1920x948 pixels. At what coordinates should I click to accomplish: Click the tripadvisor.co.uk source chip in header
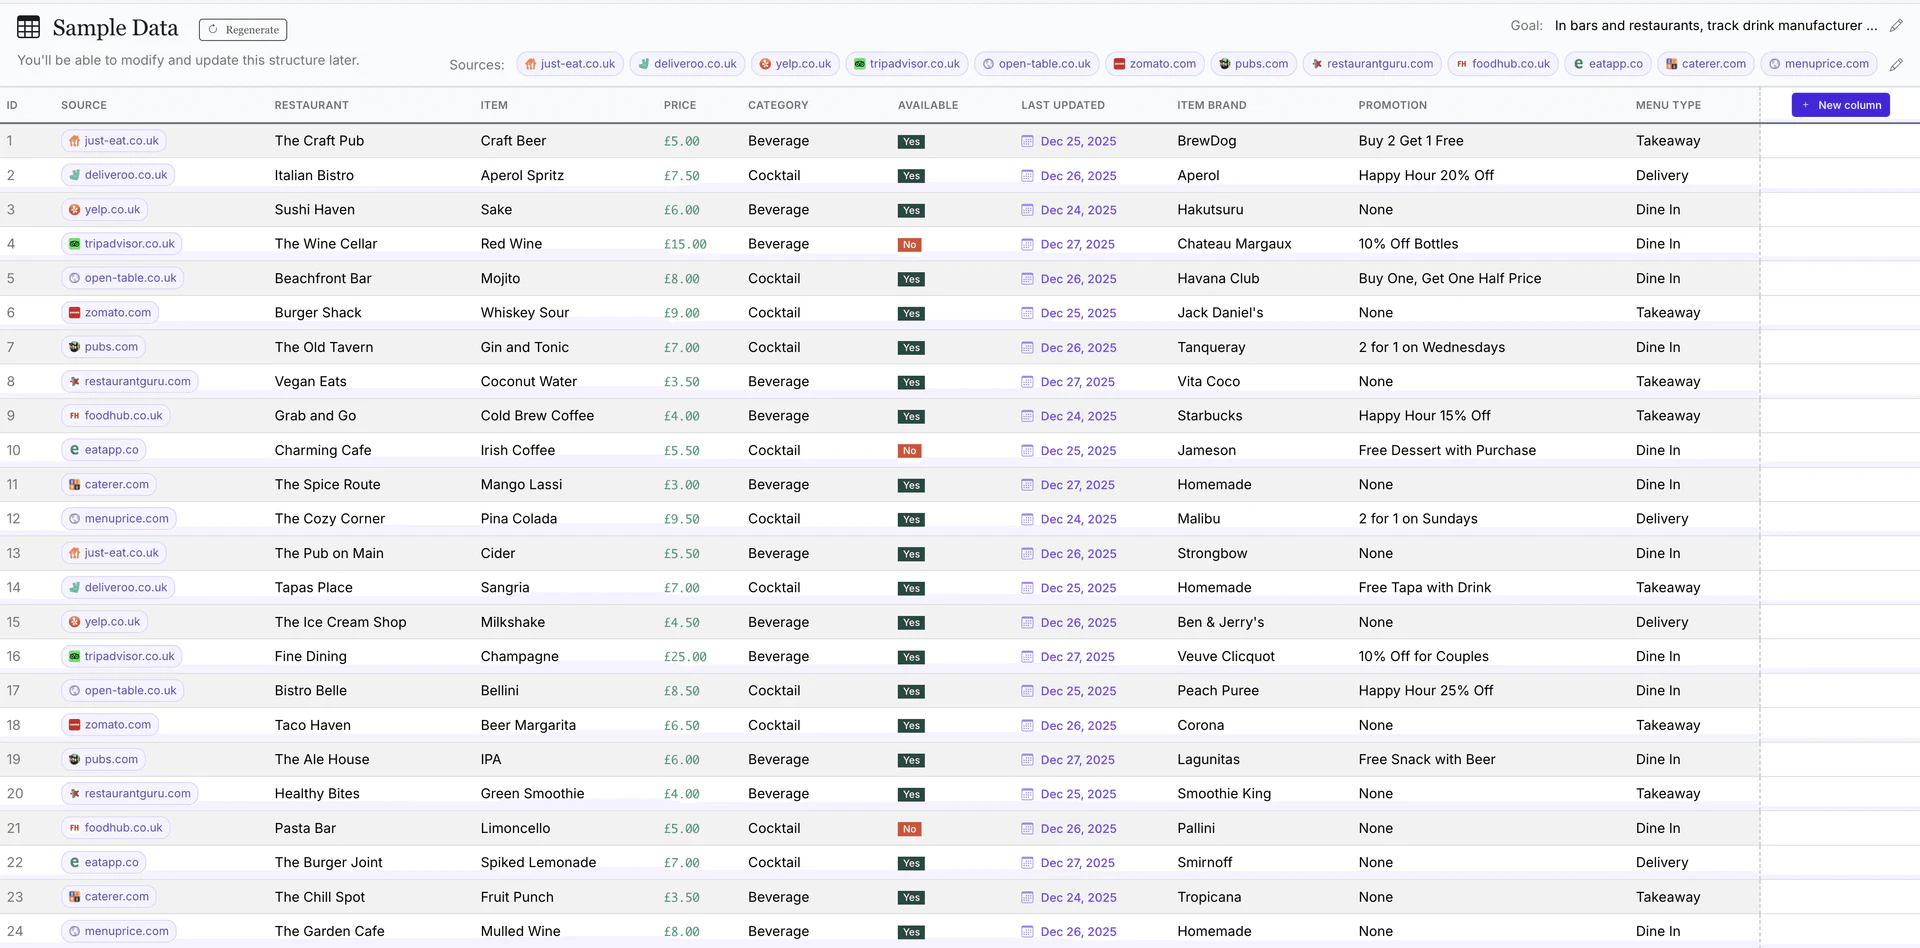[x=905, y=64]
